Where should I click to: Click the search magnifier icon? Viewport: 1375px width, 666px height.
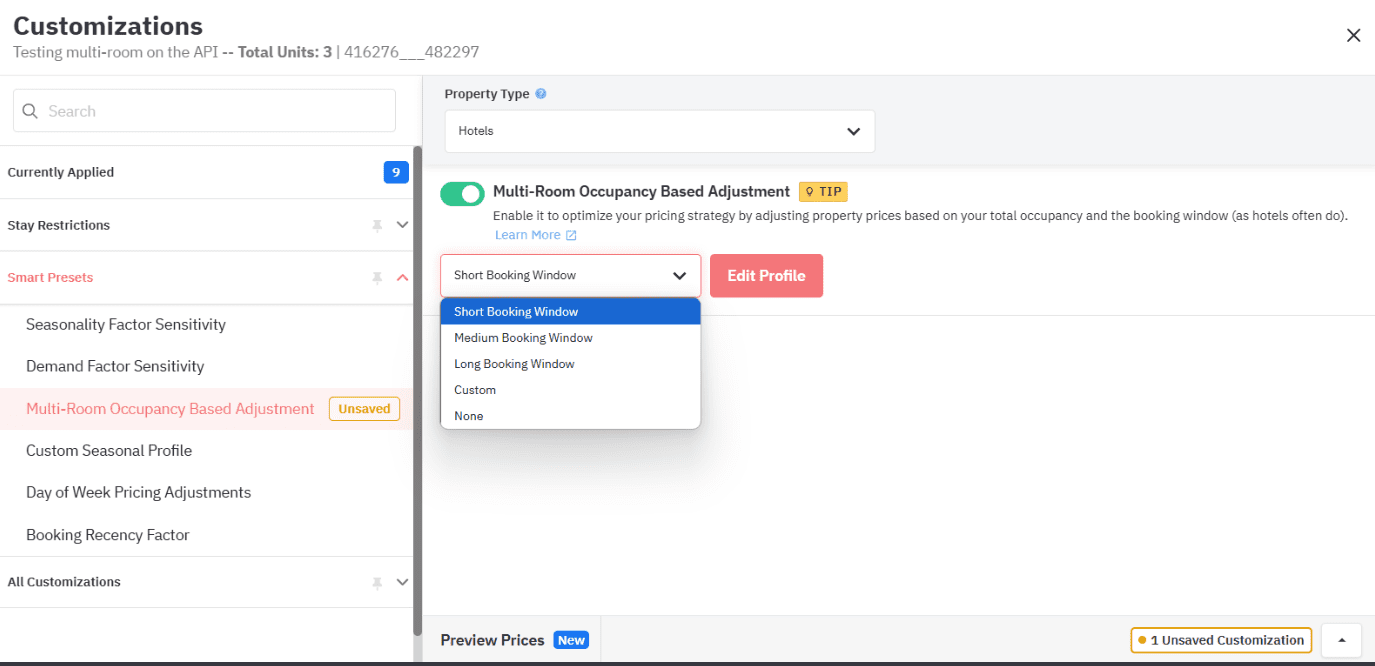tap(28, 110)
